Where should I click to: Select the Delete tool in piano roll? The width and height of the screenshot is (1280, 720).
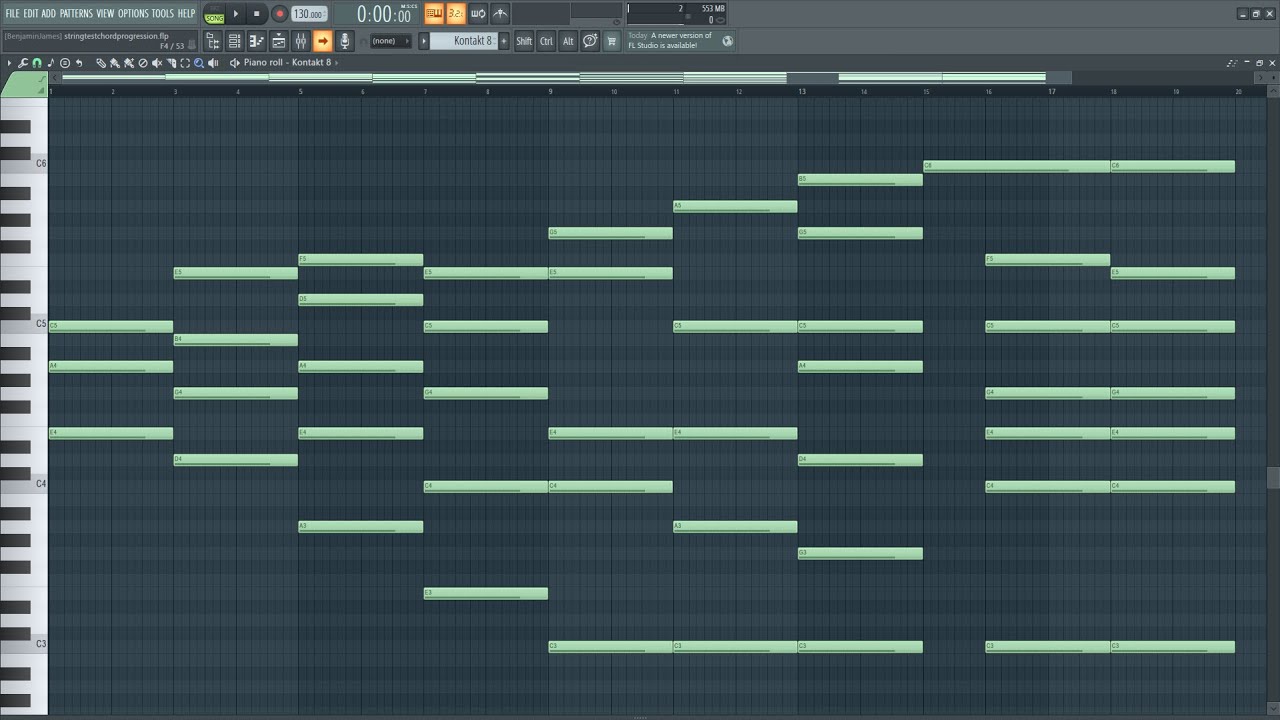[143, 63]
